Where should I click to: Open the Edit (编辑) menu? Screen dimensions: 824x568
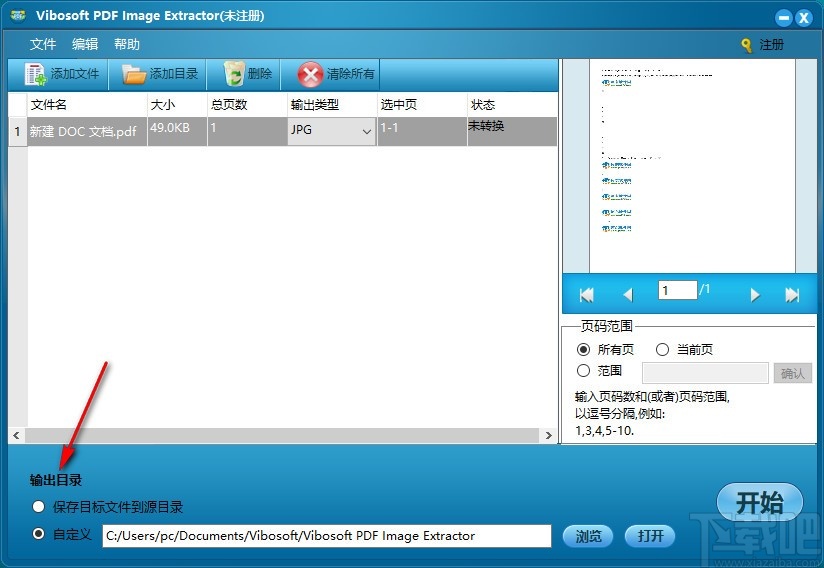coord(85,44)
